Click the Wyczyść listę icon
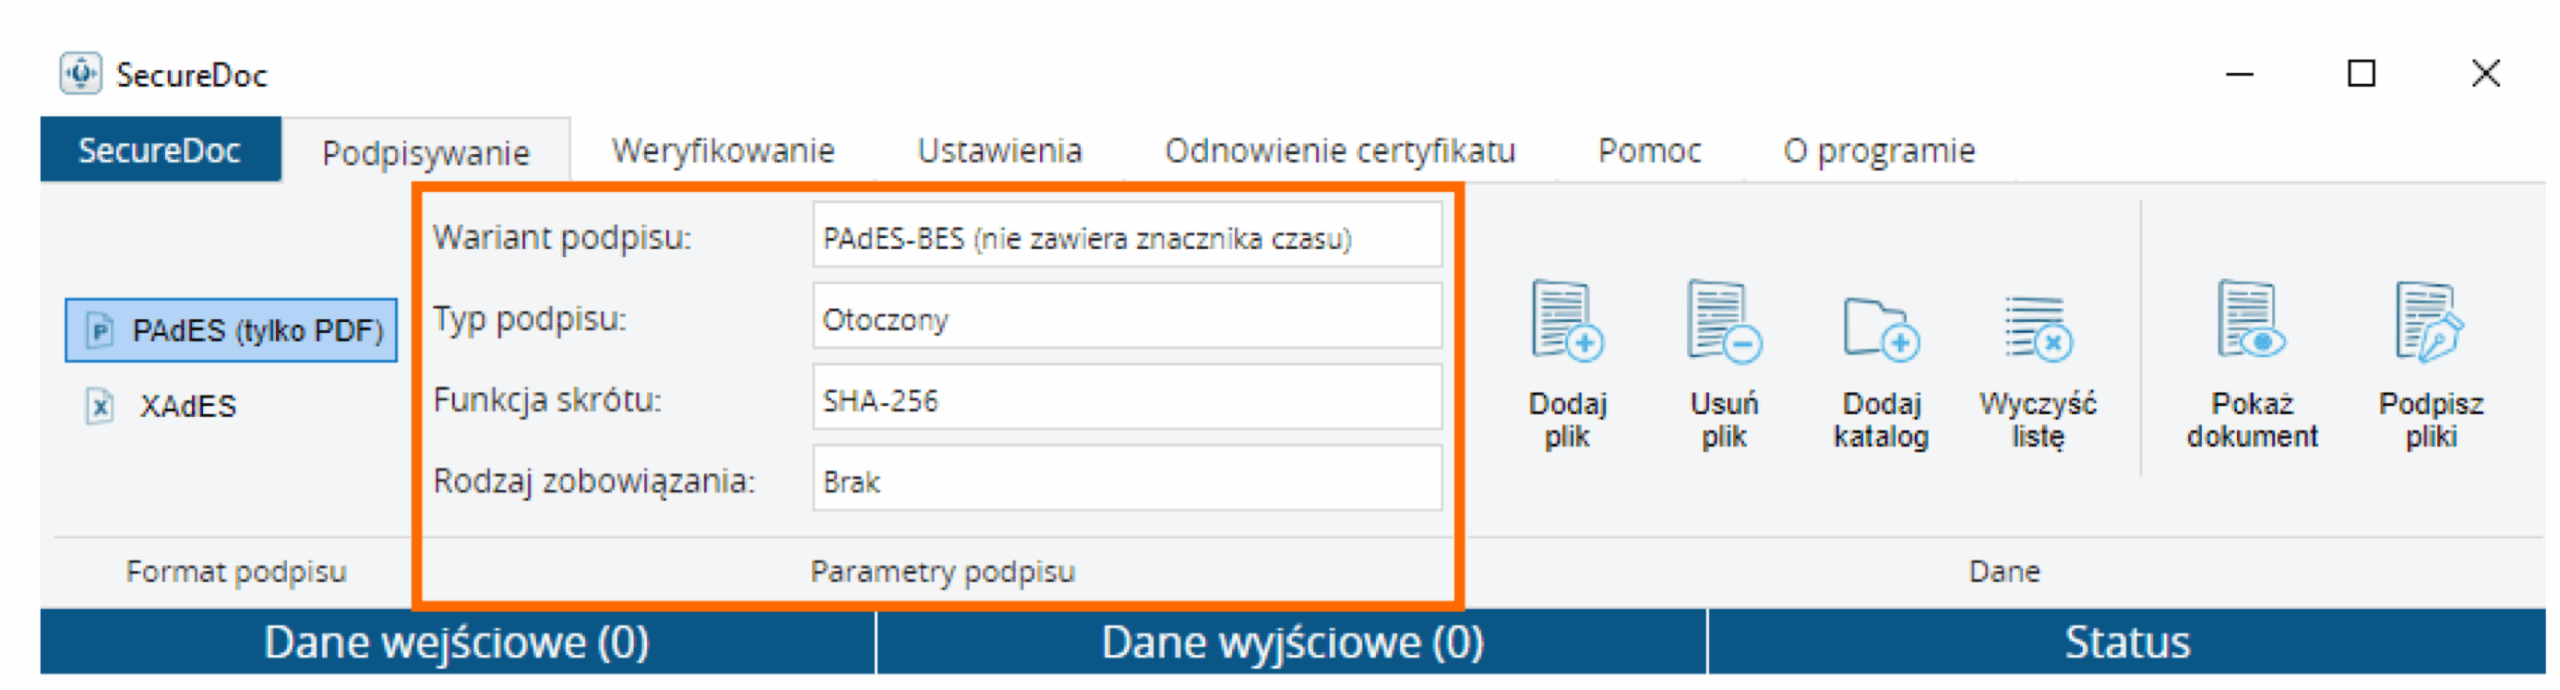 (x=2037, y=328)
